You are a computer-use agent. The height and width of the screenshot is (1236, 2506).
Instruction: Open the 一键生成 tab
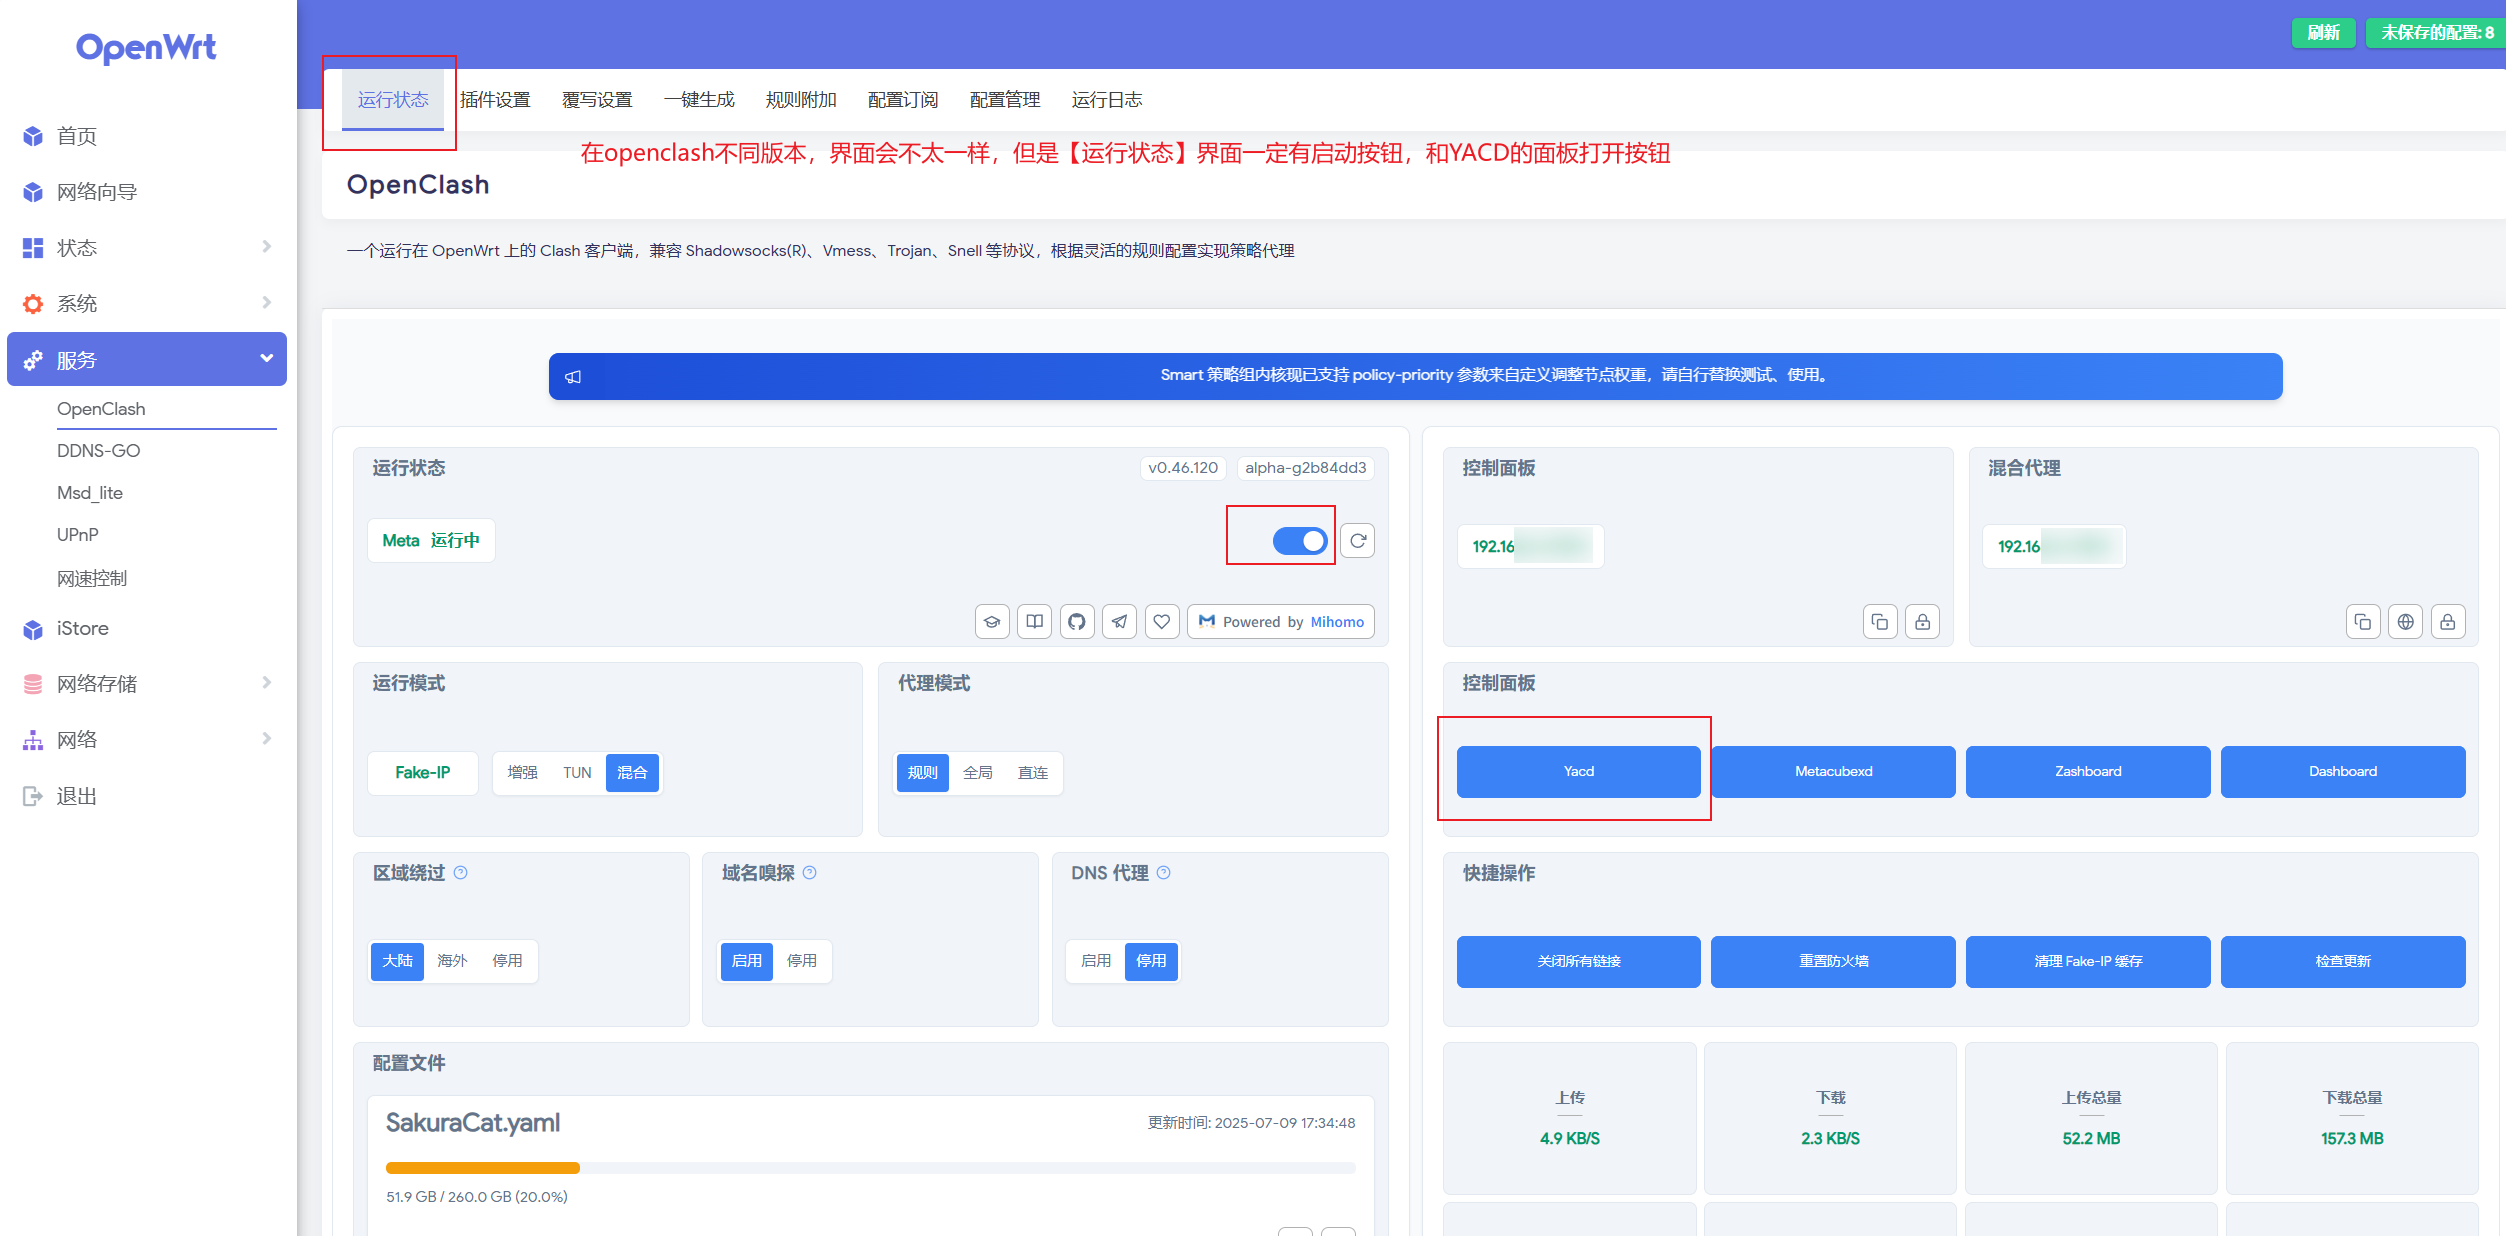pyautogui.click(x=699, y=100)
